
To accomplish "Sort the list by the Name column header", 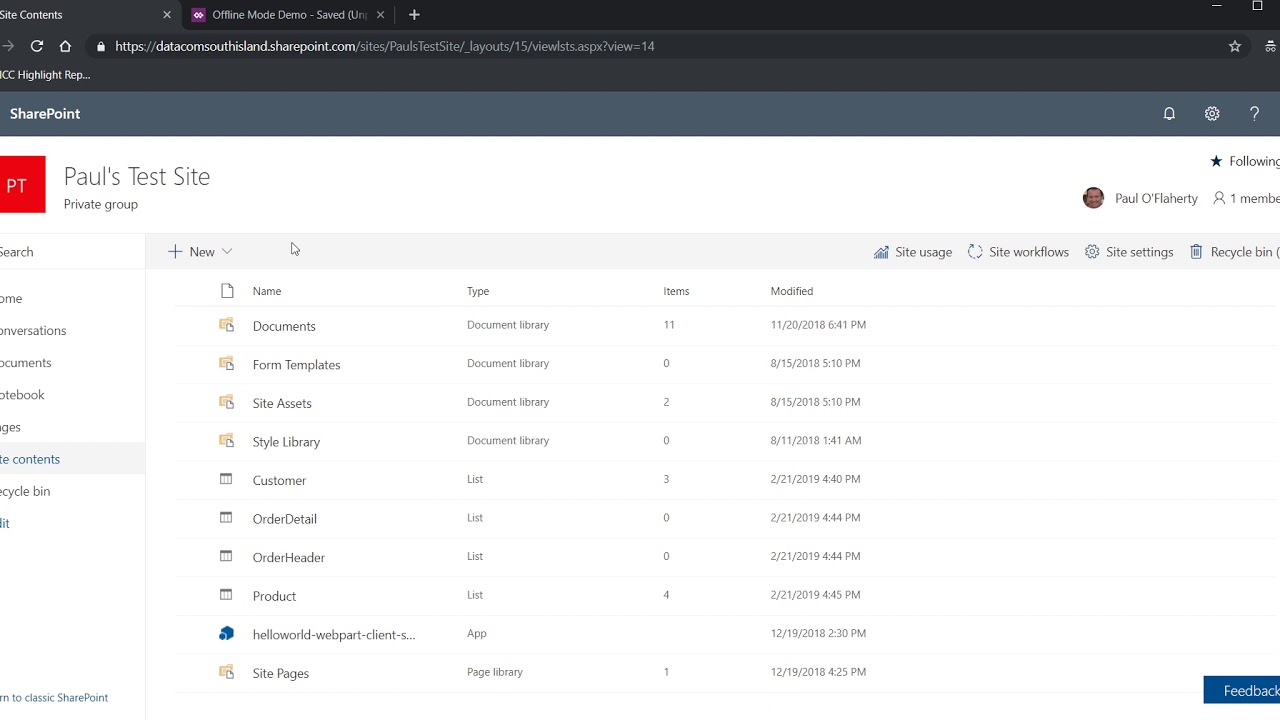I will [x=267, y=291].
